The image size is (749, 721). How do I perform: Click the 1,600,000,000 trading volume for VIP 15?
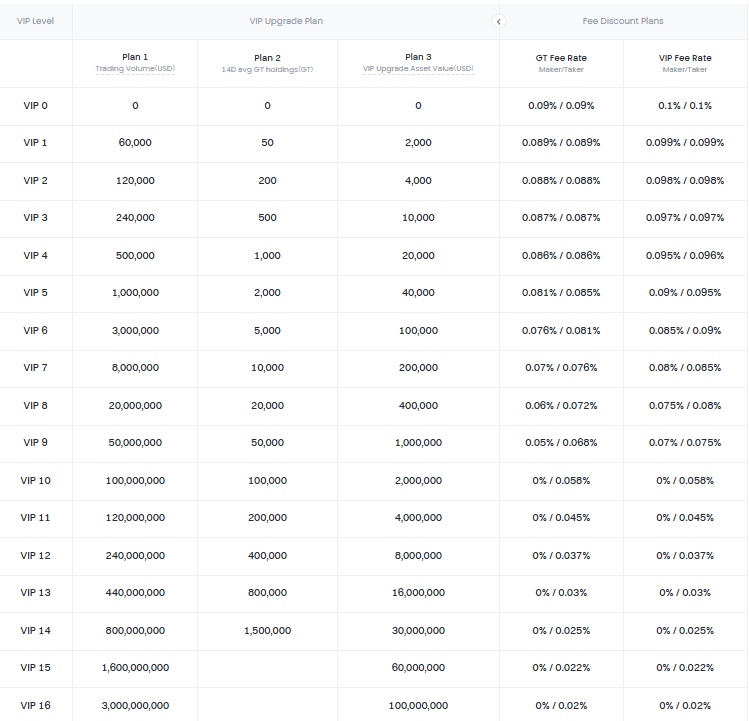(x=135, y=667)
